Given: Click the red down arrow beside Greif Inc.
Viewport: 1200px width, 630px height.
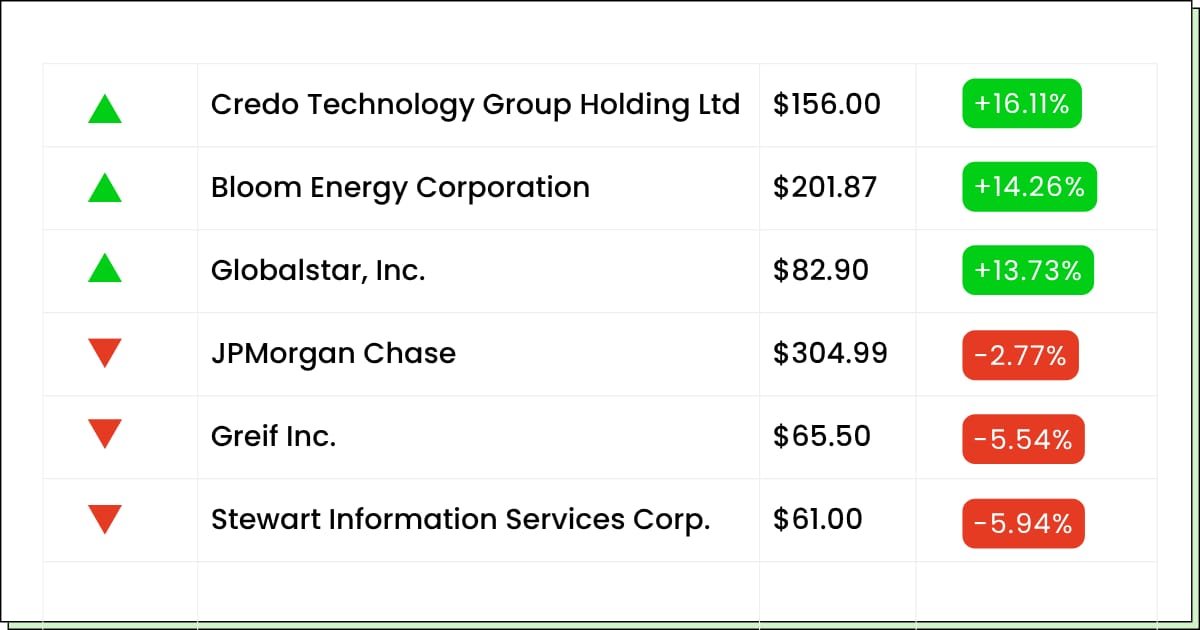Looking at the screenshot, I should point(105,433).
